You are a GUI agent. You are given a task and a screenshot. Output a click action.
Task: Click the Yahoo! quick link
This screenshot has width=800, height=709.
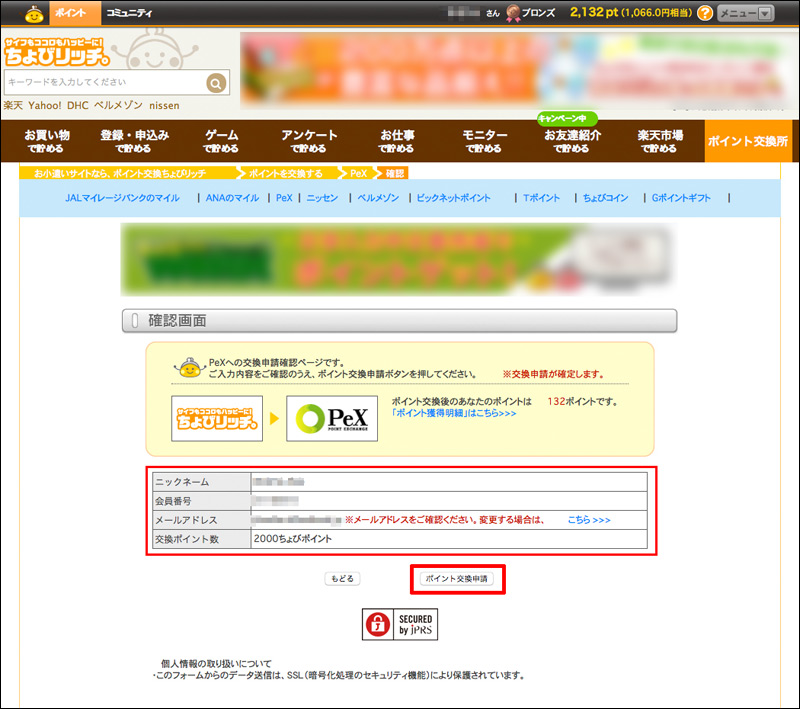pyautogui.click(x=44, y=106)
